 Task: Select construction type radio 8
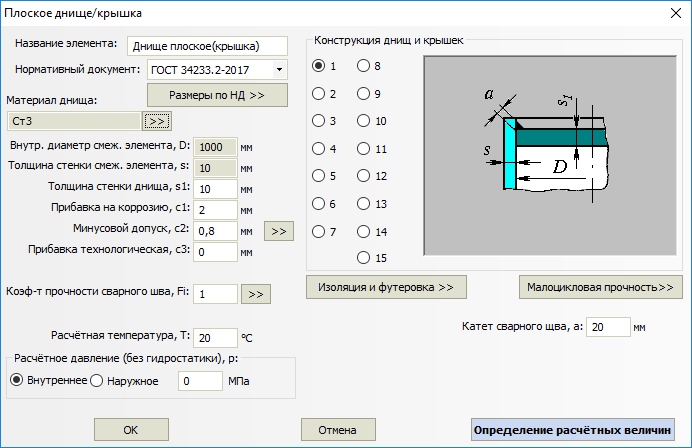click(363, 66)
